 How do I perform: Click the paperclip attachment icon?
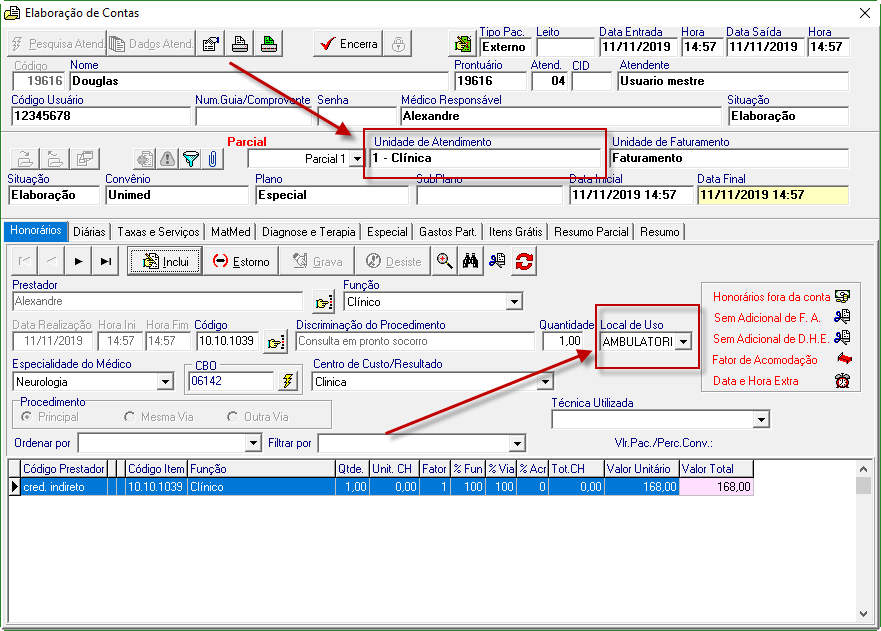tap(212, 159)
